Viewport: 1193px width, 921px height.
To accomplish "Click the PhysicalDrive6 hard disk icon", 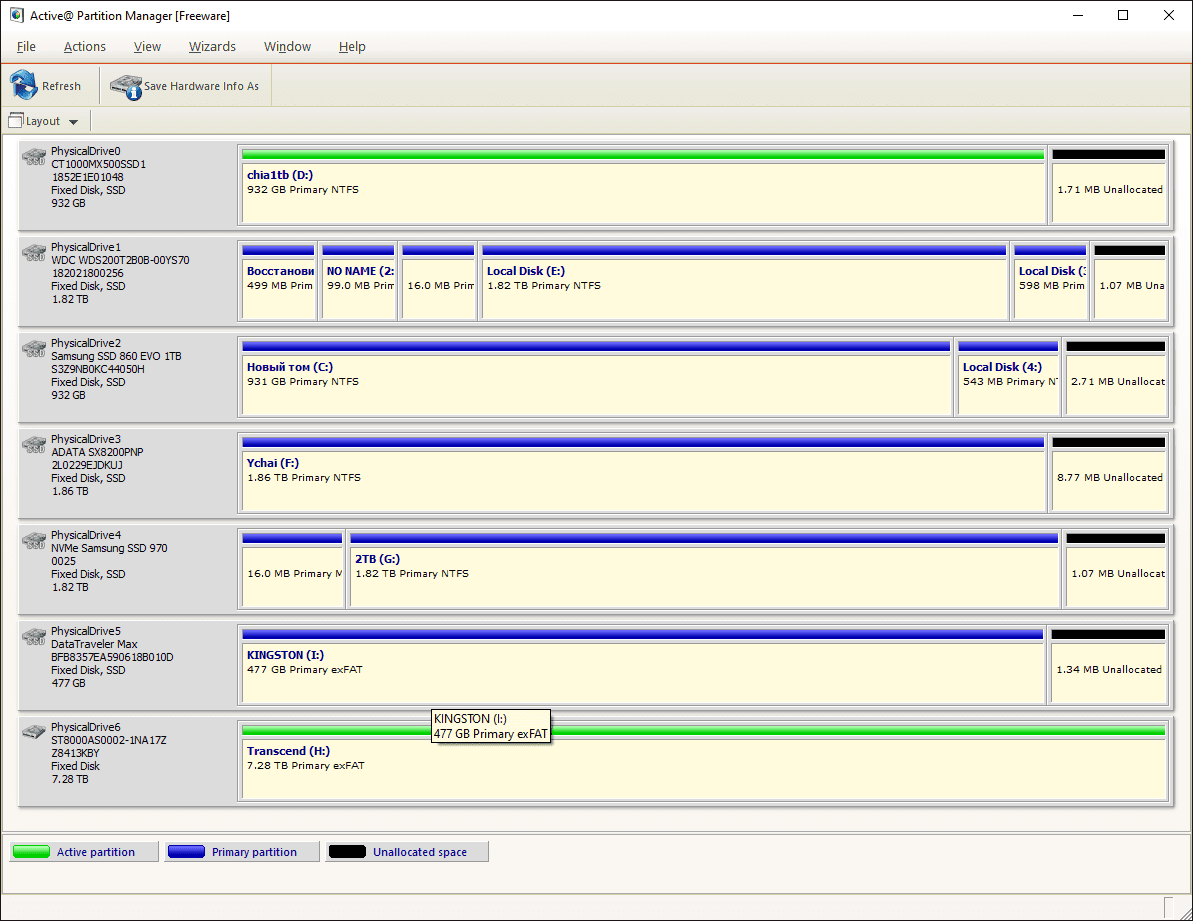I will click(x=34, y=732).
